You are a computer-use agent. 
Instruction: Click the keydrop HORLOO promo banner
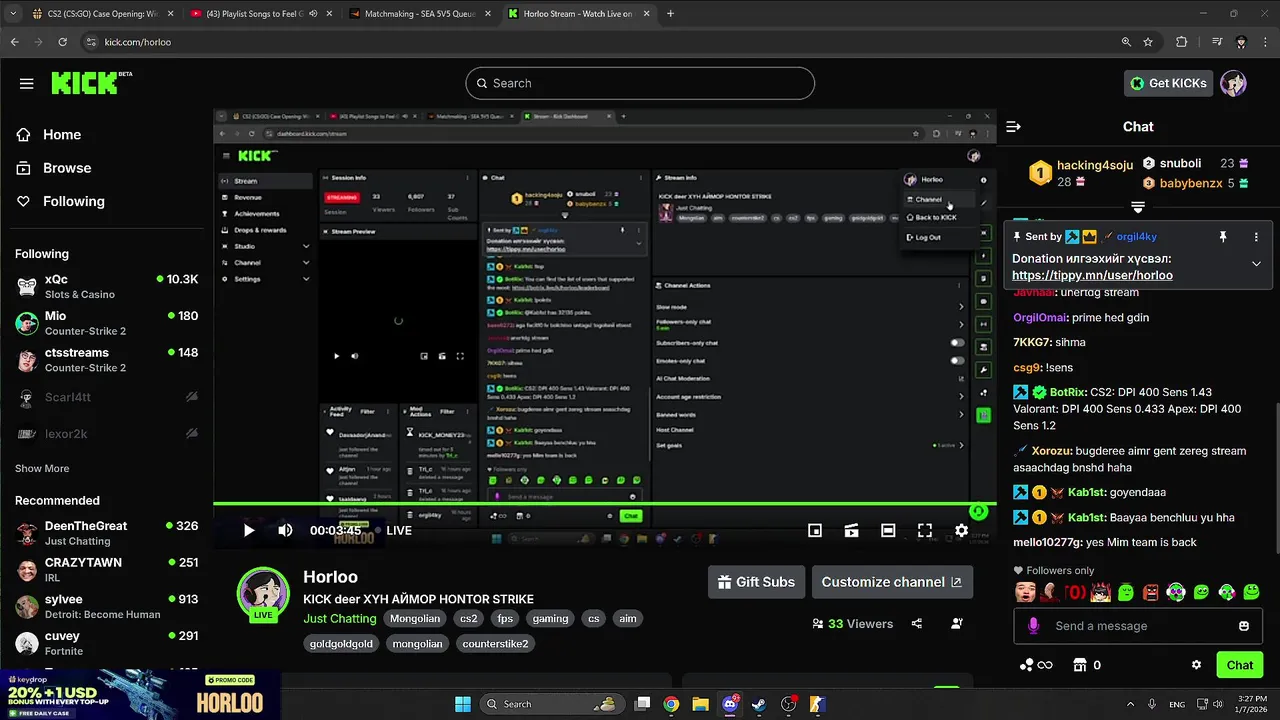click(138, 695)
